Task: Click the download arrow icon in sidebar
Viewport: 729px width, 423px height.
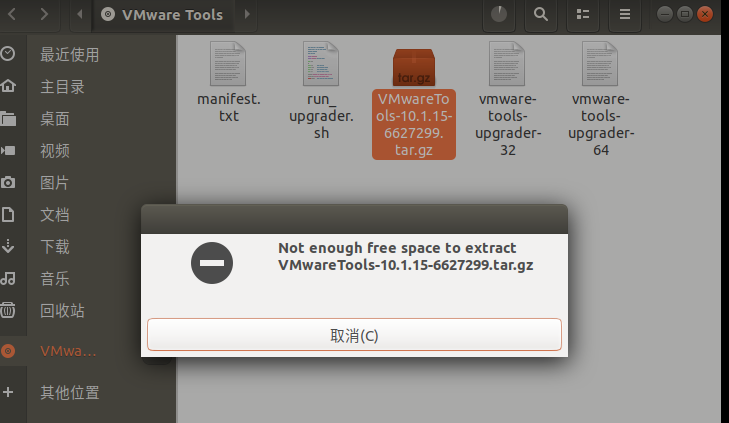Action: click(8, 246)
